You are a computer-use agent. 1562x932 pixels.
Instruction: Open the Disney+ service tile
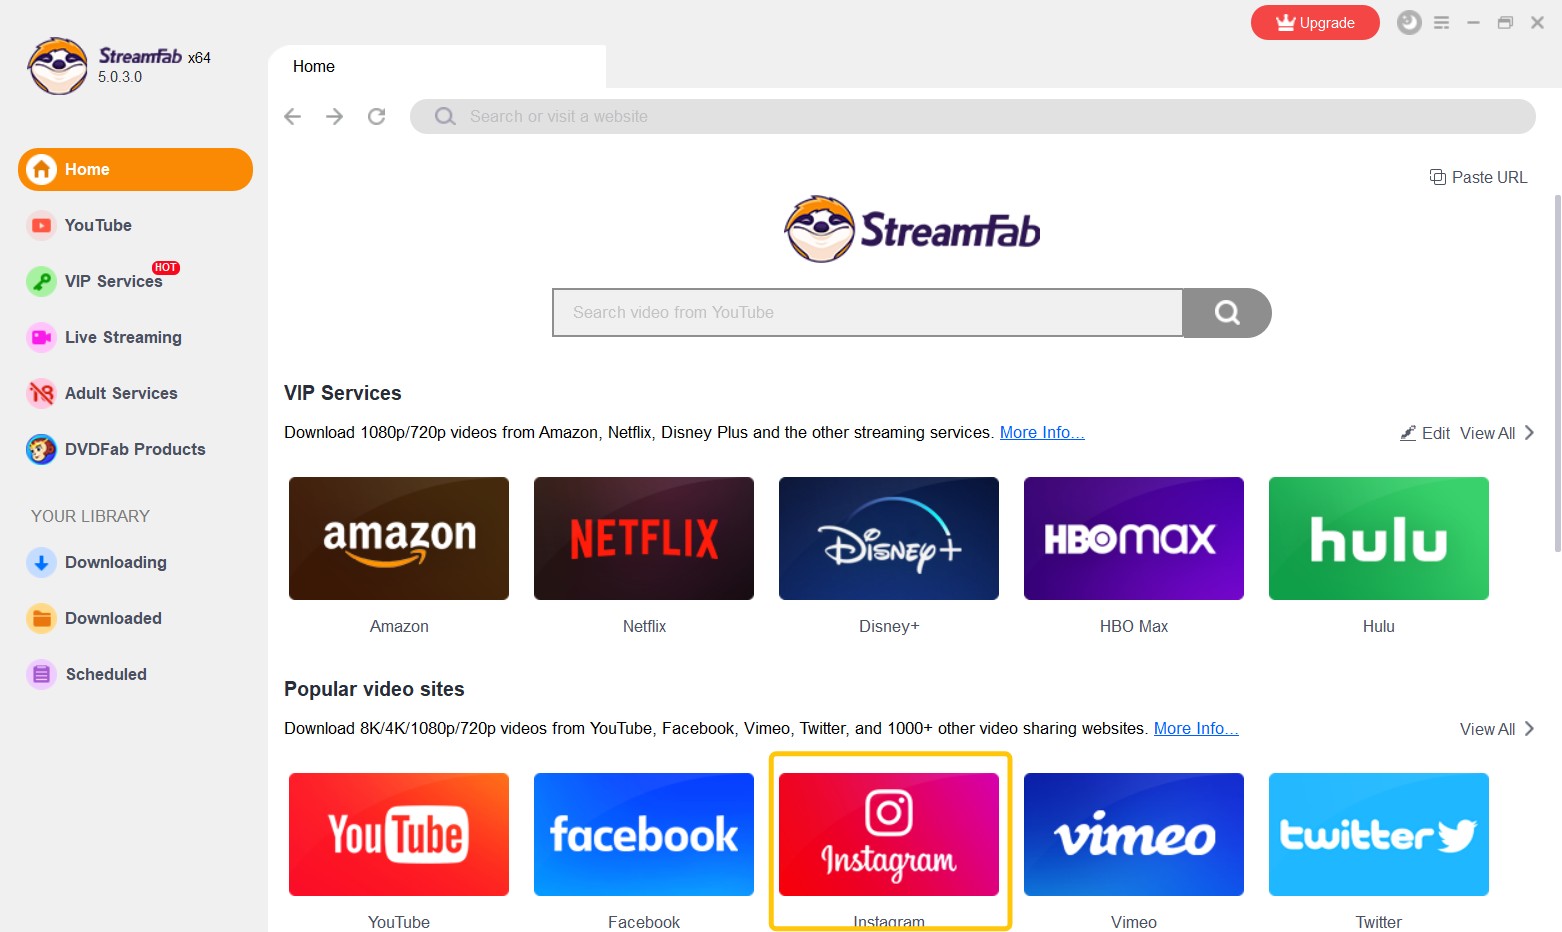[x=889, y=538]
